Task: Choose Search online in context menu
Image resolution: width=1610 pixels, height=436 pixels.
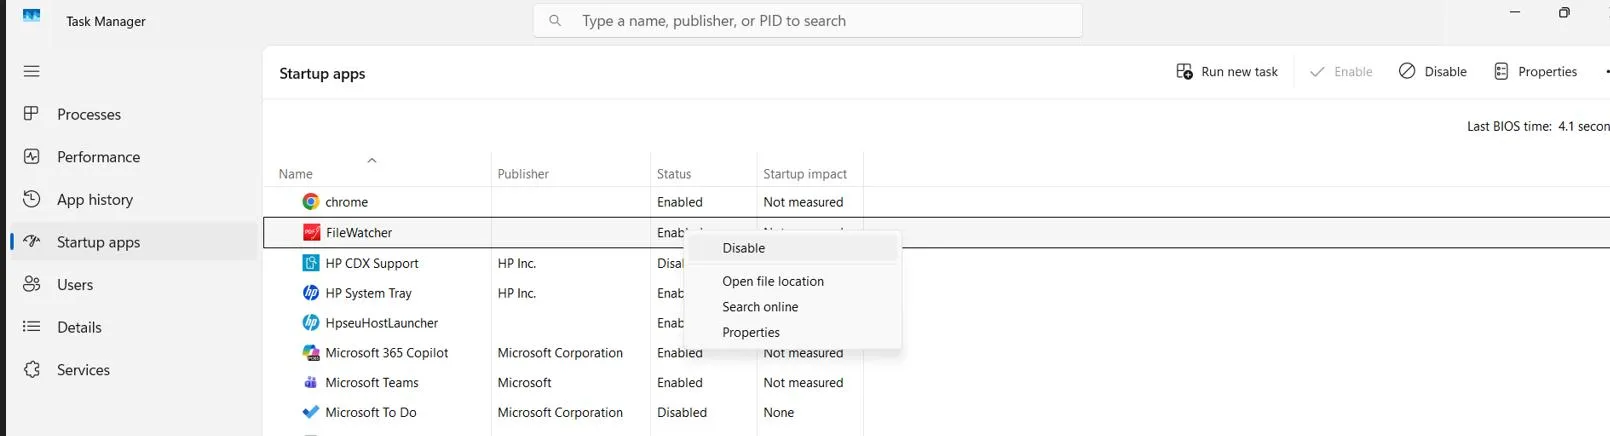Action: click(x=793, y=307)
